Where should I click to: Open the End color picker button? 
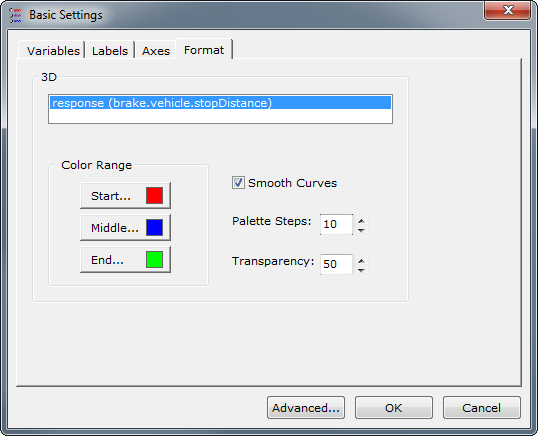point(125,260)
